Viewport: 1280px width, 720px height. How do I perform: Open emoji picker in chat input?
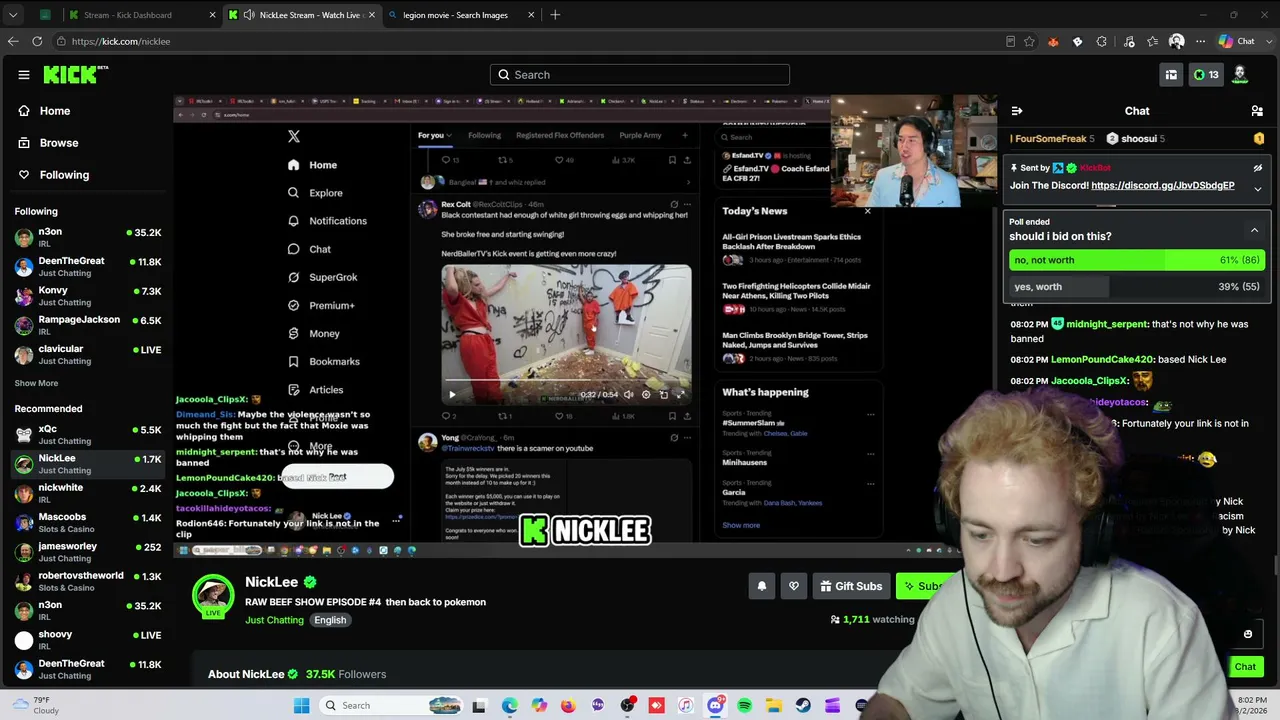point(1248,634)
